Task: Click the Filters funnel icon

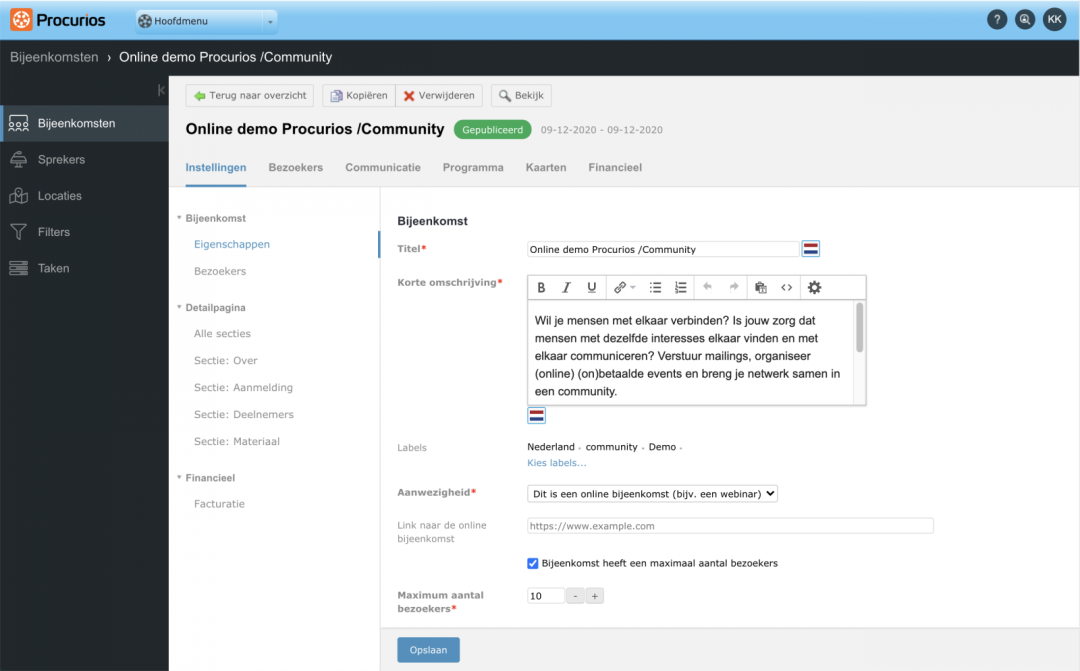Action: tap(19, 232)
